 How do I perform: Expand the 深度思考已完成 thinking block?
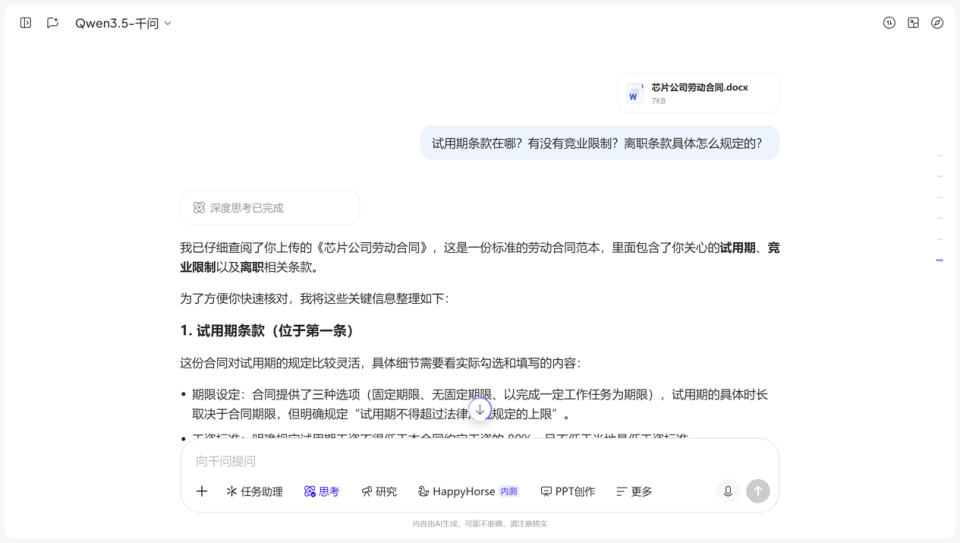pos(269,208)
